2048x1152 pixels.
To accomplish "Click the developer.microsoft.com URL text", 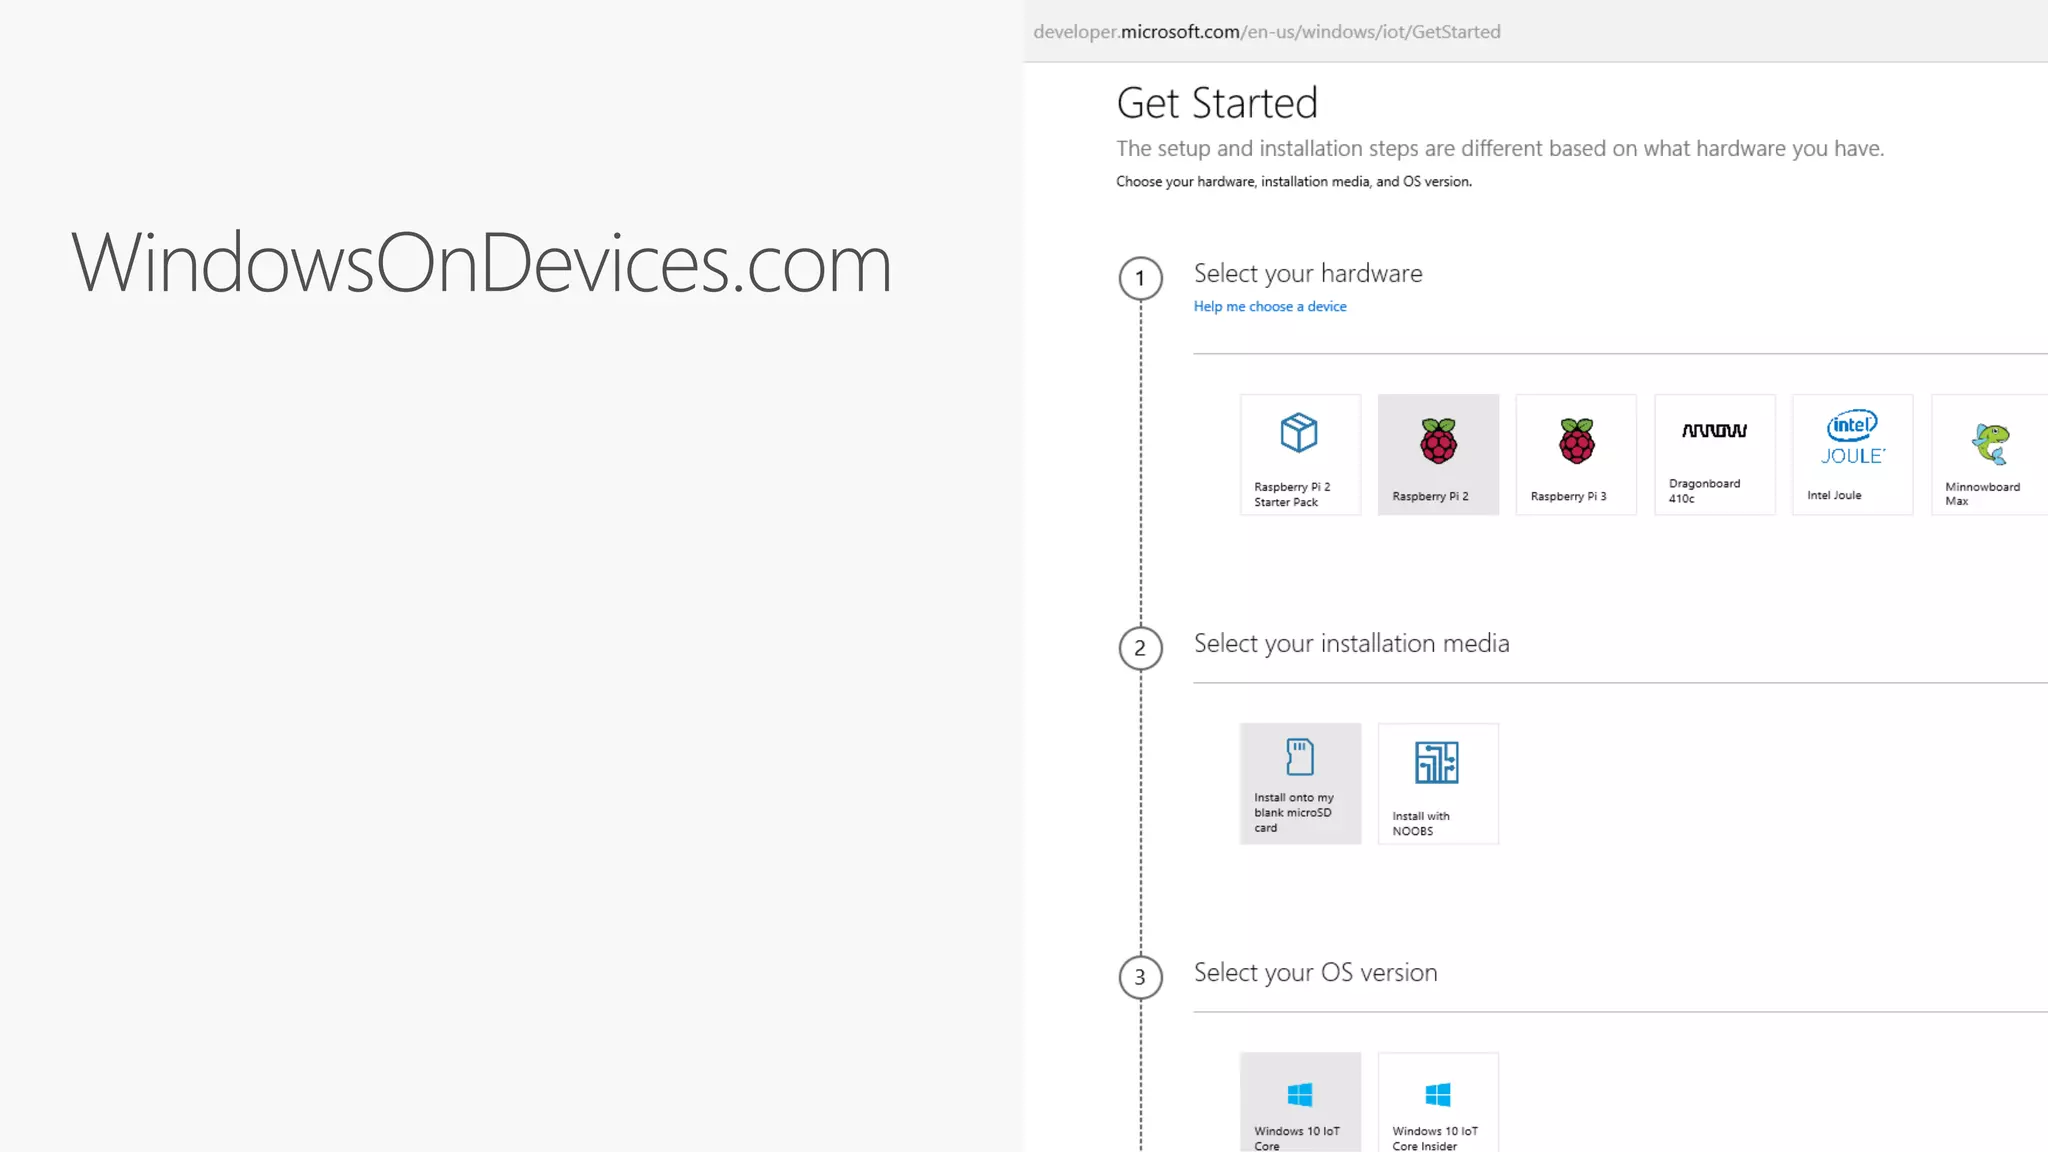I will [1266, 32].
